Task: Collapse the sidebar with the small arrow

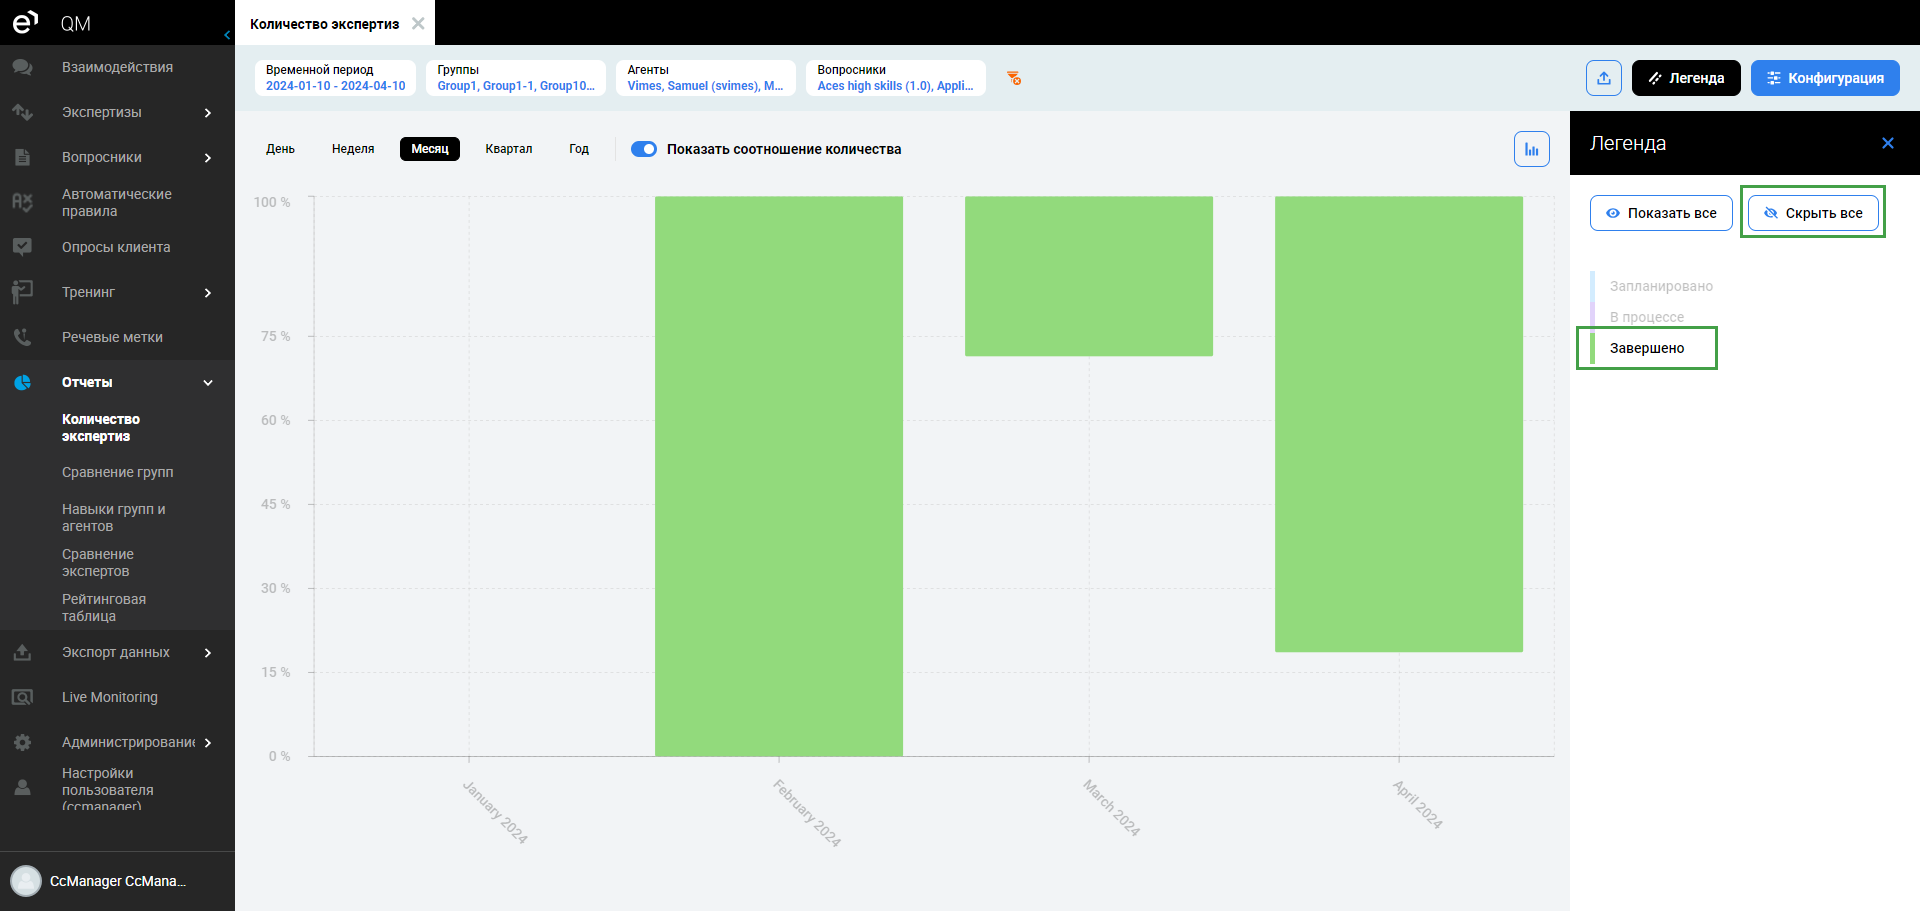Action: click(227, 35)
